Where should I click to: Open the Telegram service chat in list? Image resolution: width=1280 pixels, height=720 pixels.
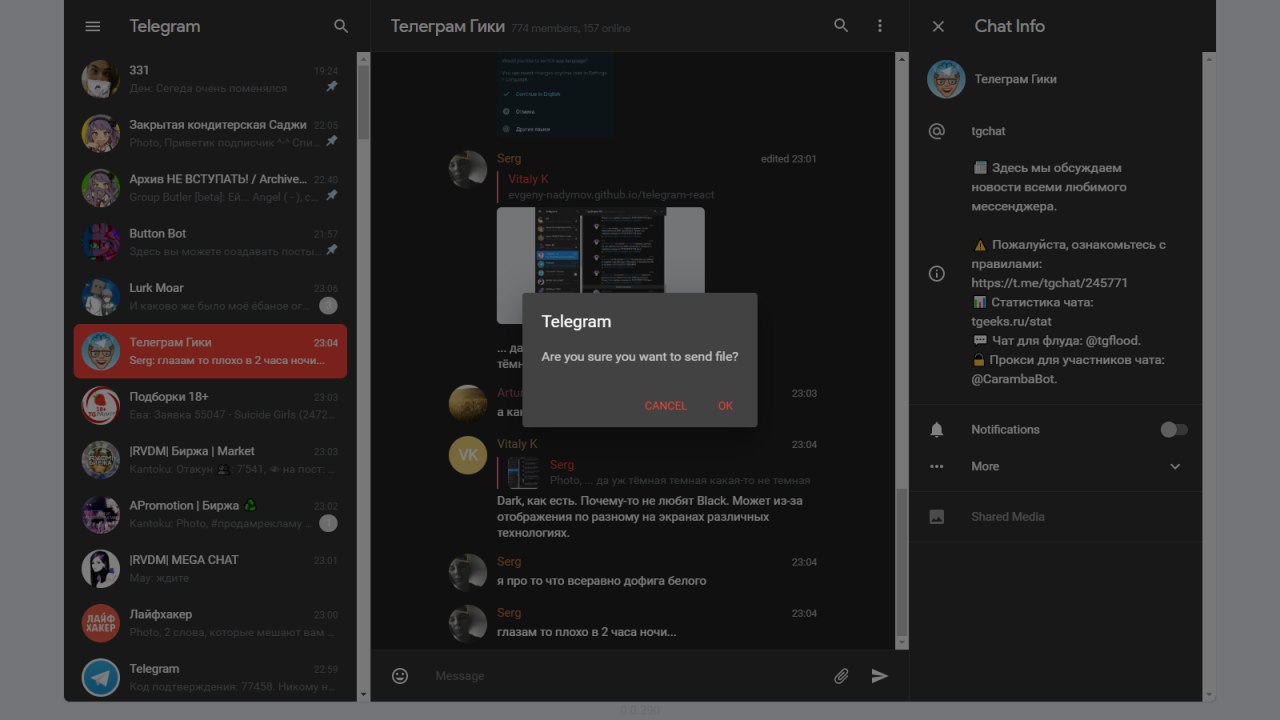[x=210, y=677]
